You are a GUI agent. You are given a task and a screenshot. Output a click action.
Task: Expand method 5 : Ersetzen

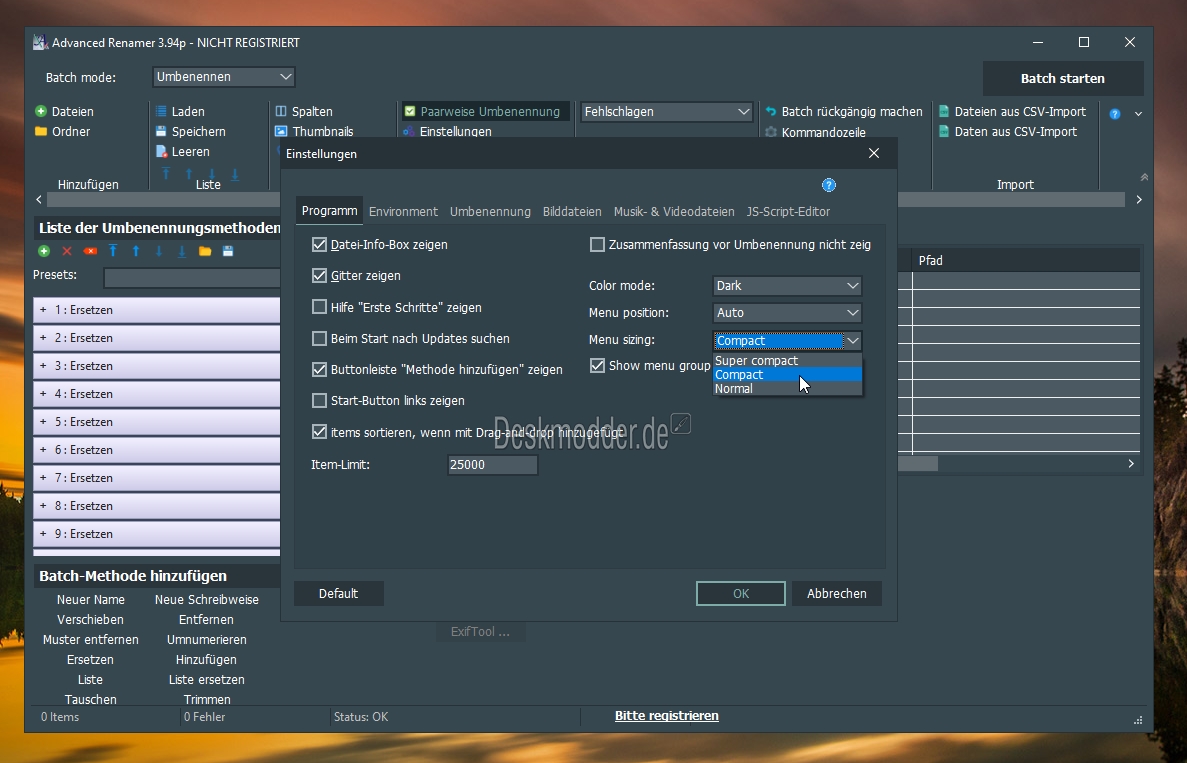click(43, 422)
